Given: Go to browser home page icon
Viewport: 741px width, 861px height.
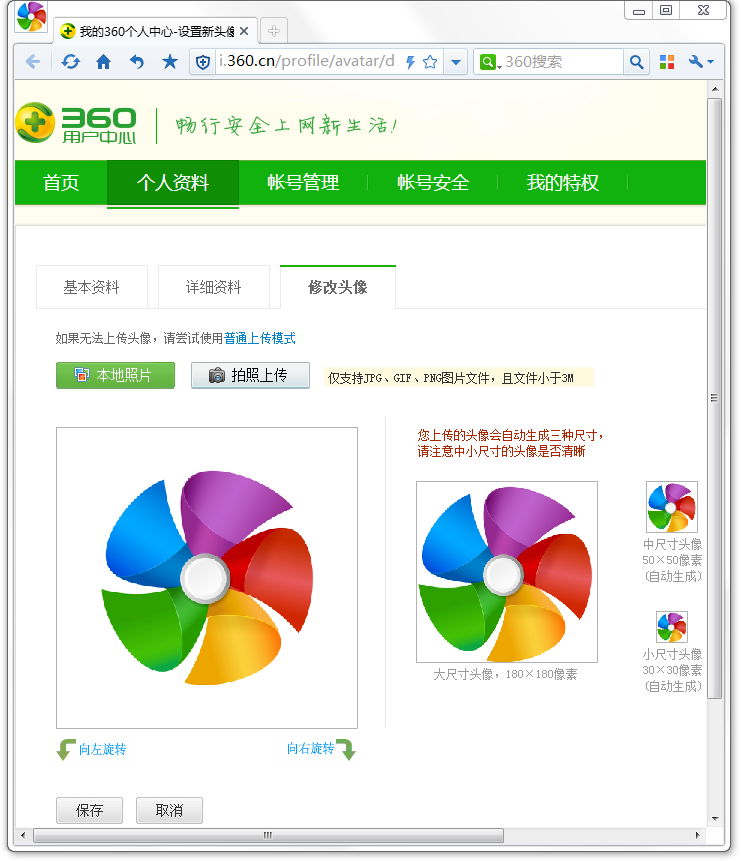Looking at the screenshot, I should (103, 62).
